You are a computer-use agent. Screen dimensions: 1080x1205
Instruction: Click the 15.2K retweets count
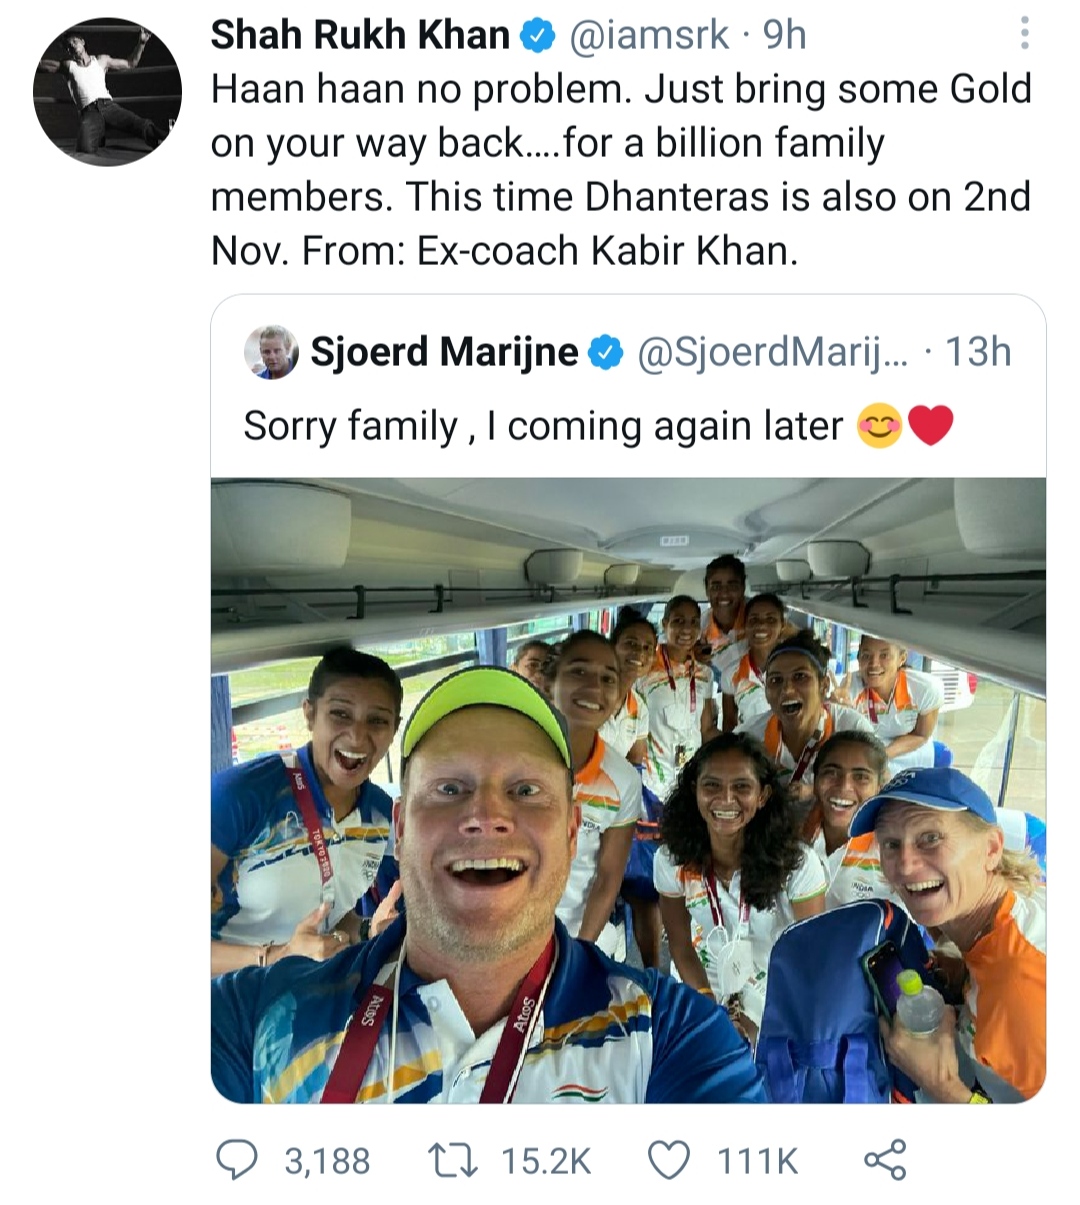click(x=546, y=1161)
